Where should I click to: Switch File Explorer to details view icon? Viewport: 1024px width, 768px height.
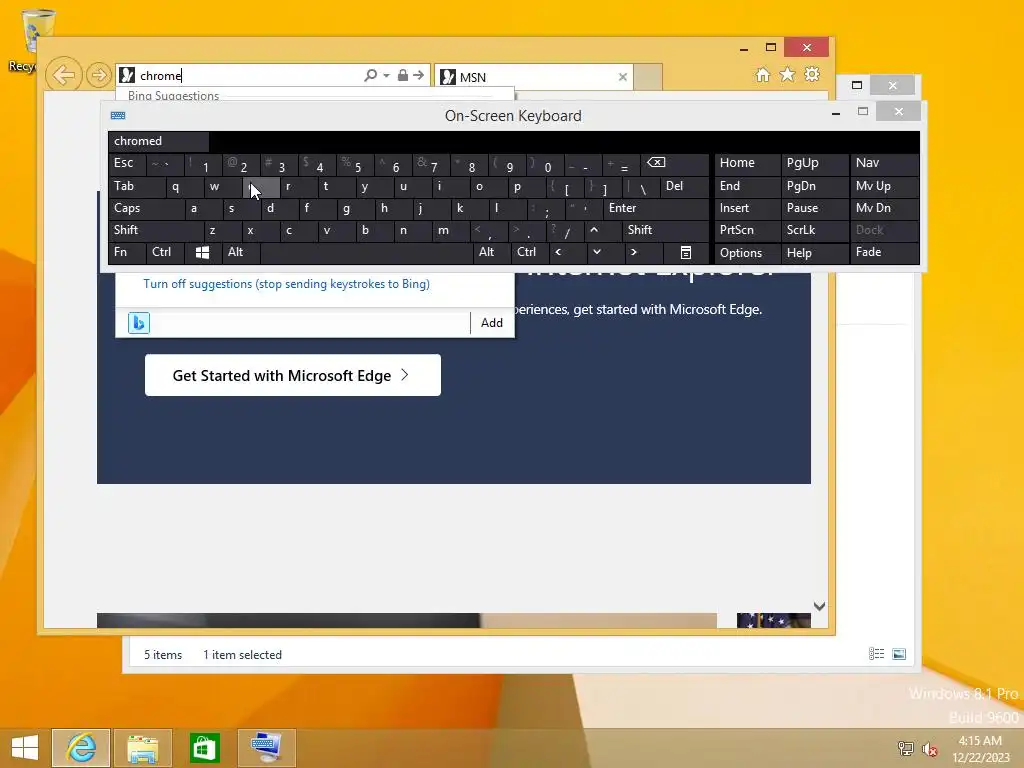click(876, 654)
